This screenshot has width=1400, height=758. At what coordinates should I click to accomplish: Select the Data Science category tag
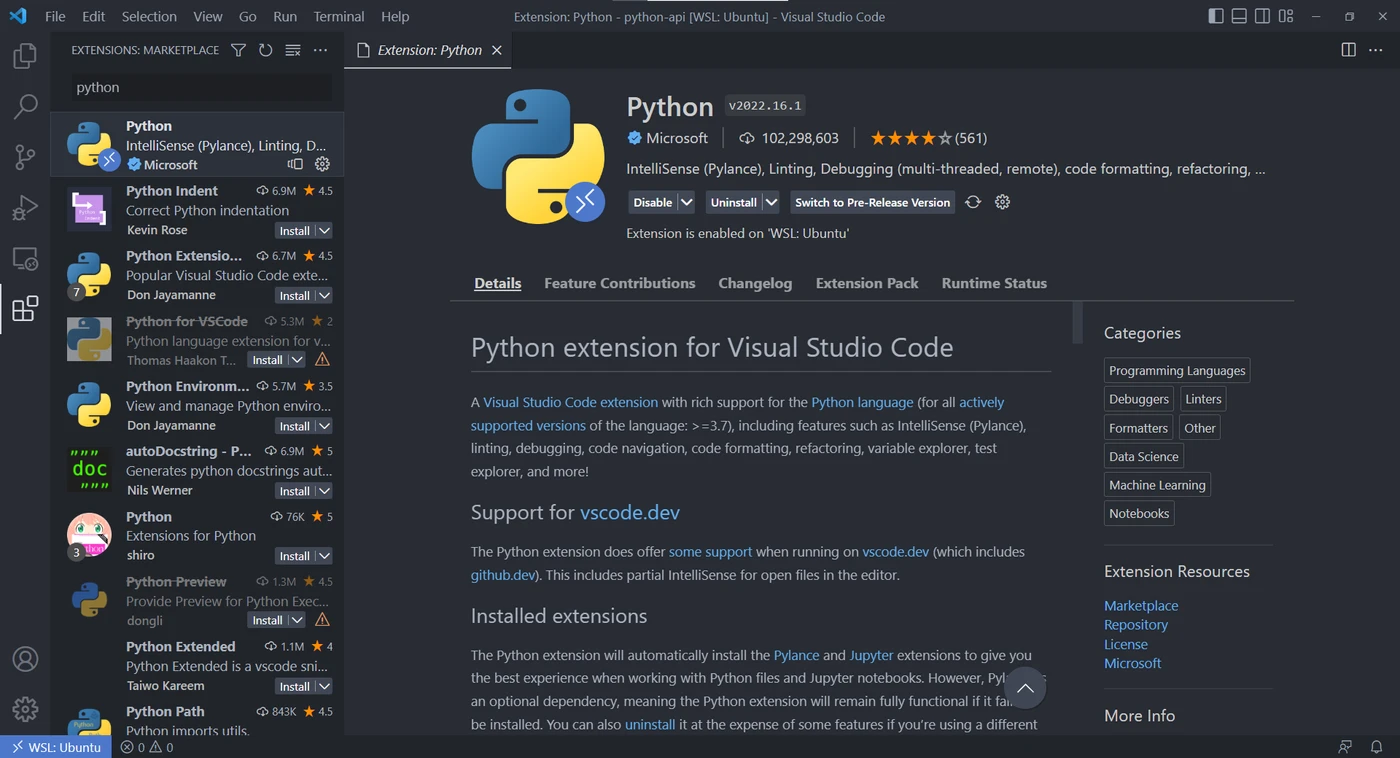coord(1143,456)
